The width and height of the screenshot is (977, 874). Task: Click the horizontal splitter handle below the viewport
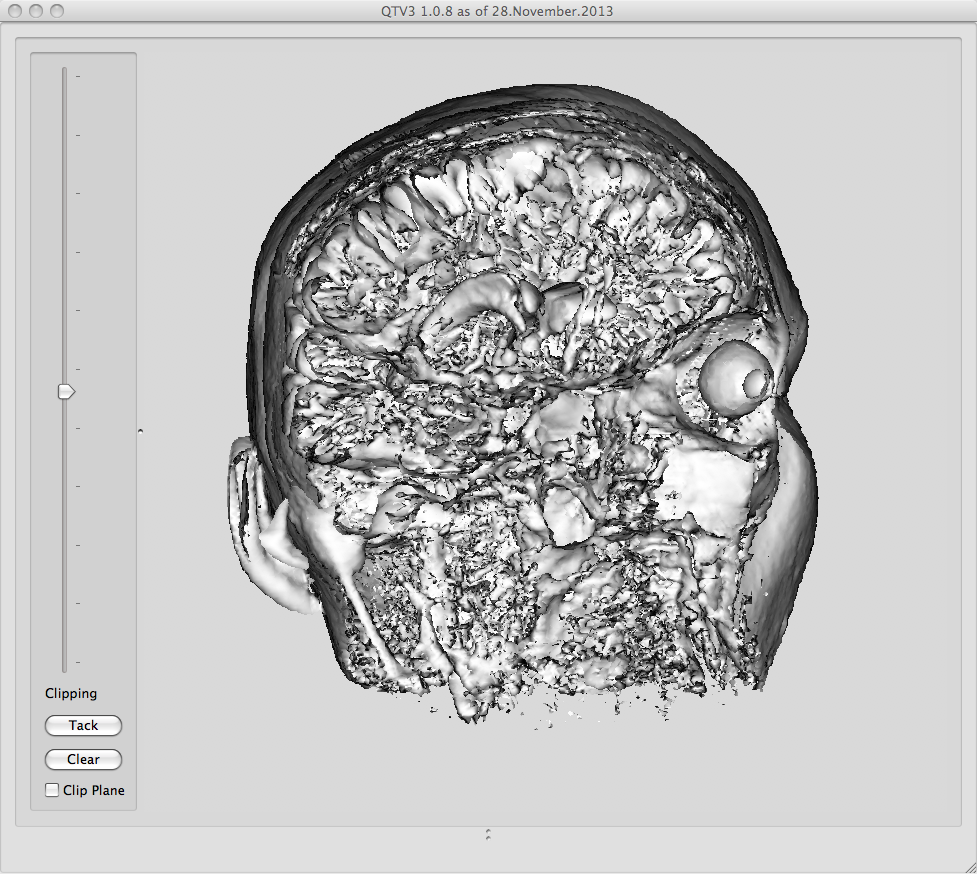coord(487,832)
